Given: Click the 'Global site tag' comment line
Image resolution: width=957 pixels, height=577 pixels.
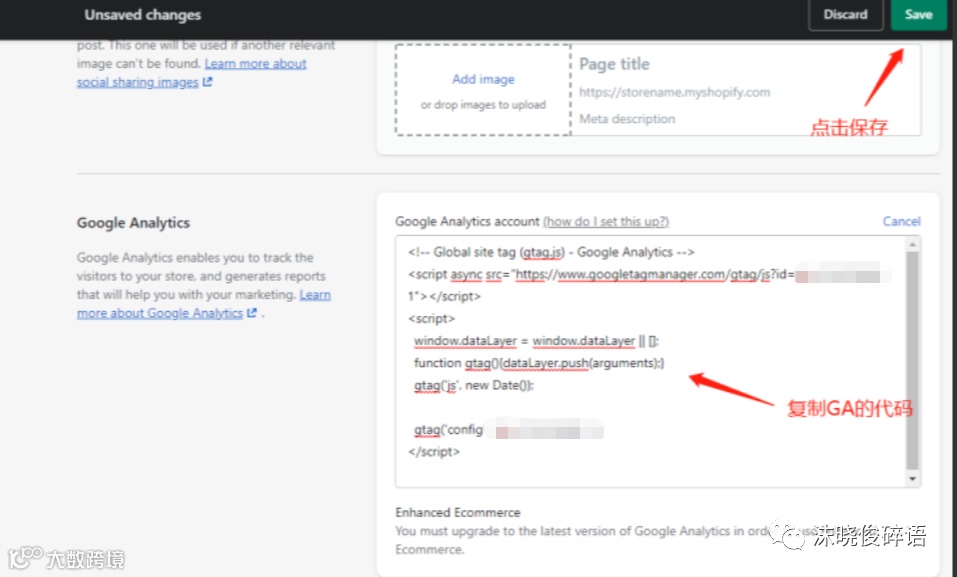Looking at the screenshot, I should tap(551, 252).
